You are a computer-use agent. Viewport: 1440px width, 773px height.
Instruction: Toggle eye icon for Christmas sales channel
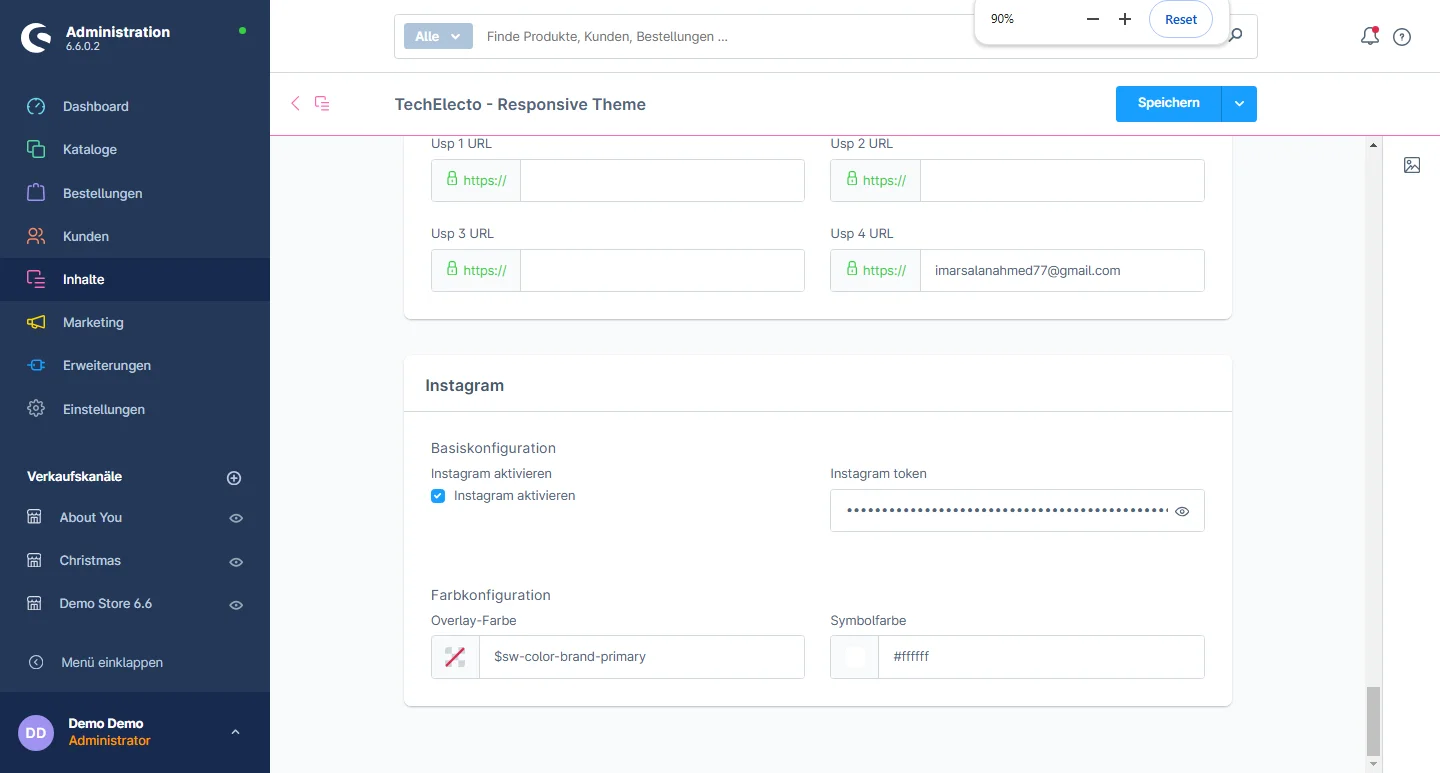(x=236, y=562)
